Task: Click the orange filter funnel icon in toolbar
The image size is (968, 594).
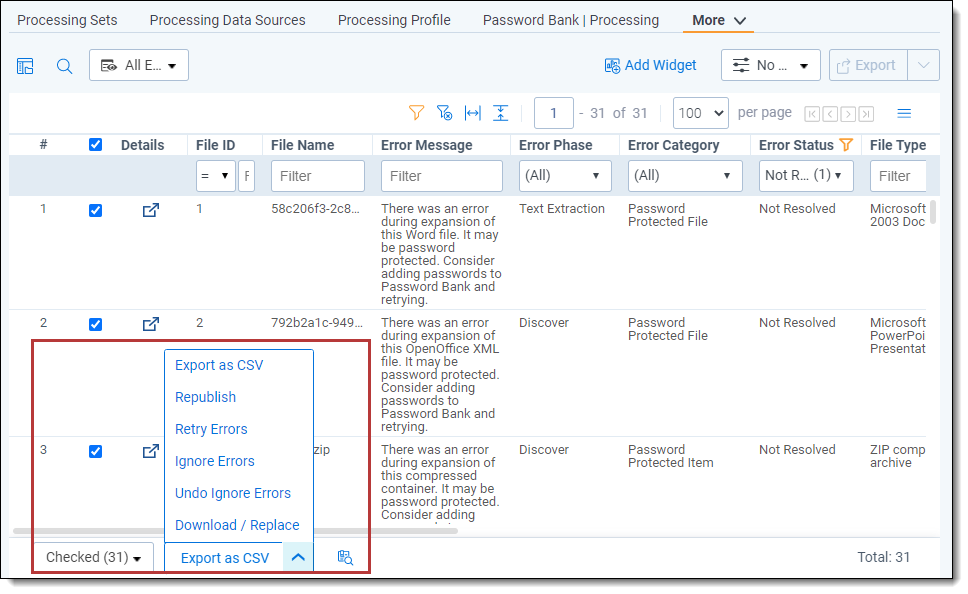Action: coord(416,113)
